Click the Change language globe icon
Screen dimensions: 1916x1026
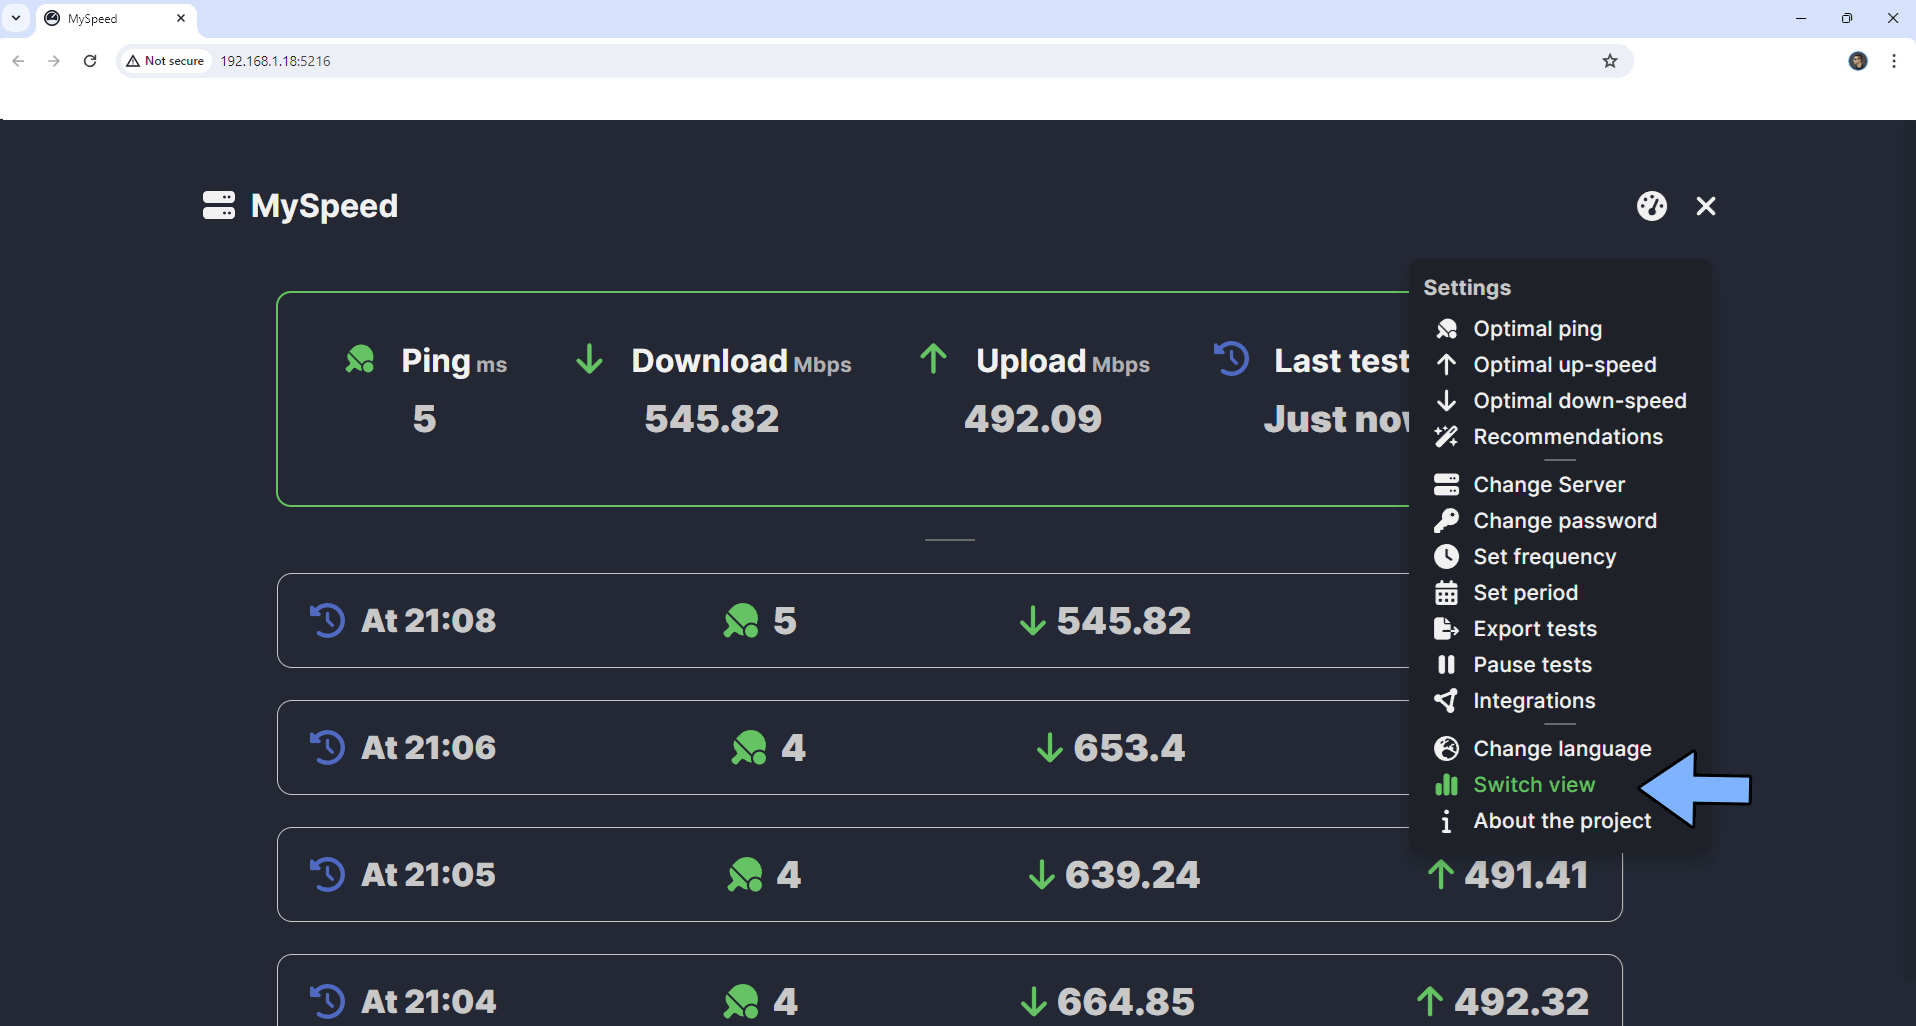(x=1446, y=749)
